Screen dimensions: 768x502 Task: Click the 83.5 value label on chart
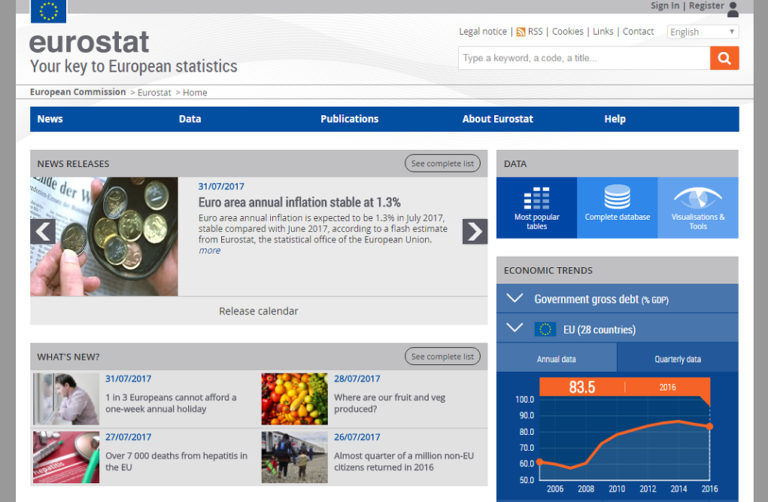(582, 387)
